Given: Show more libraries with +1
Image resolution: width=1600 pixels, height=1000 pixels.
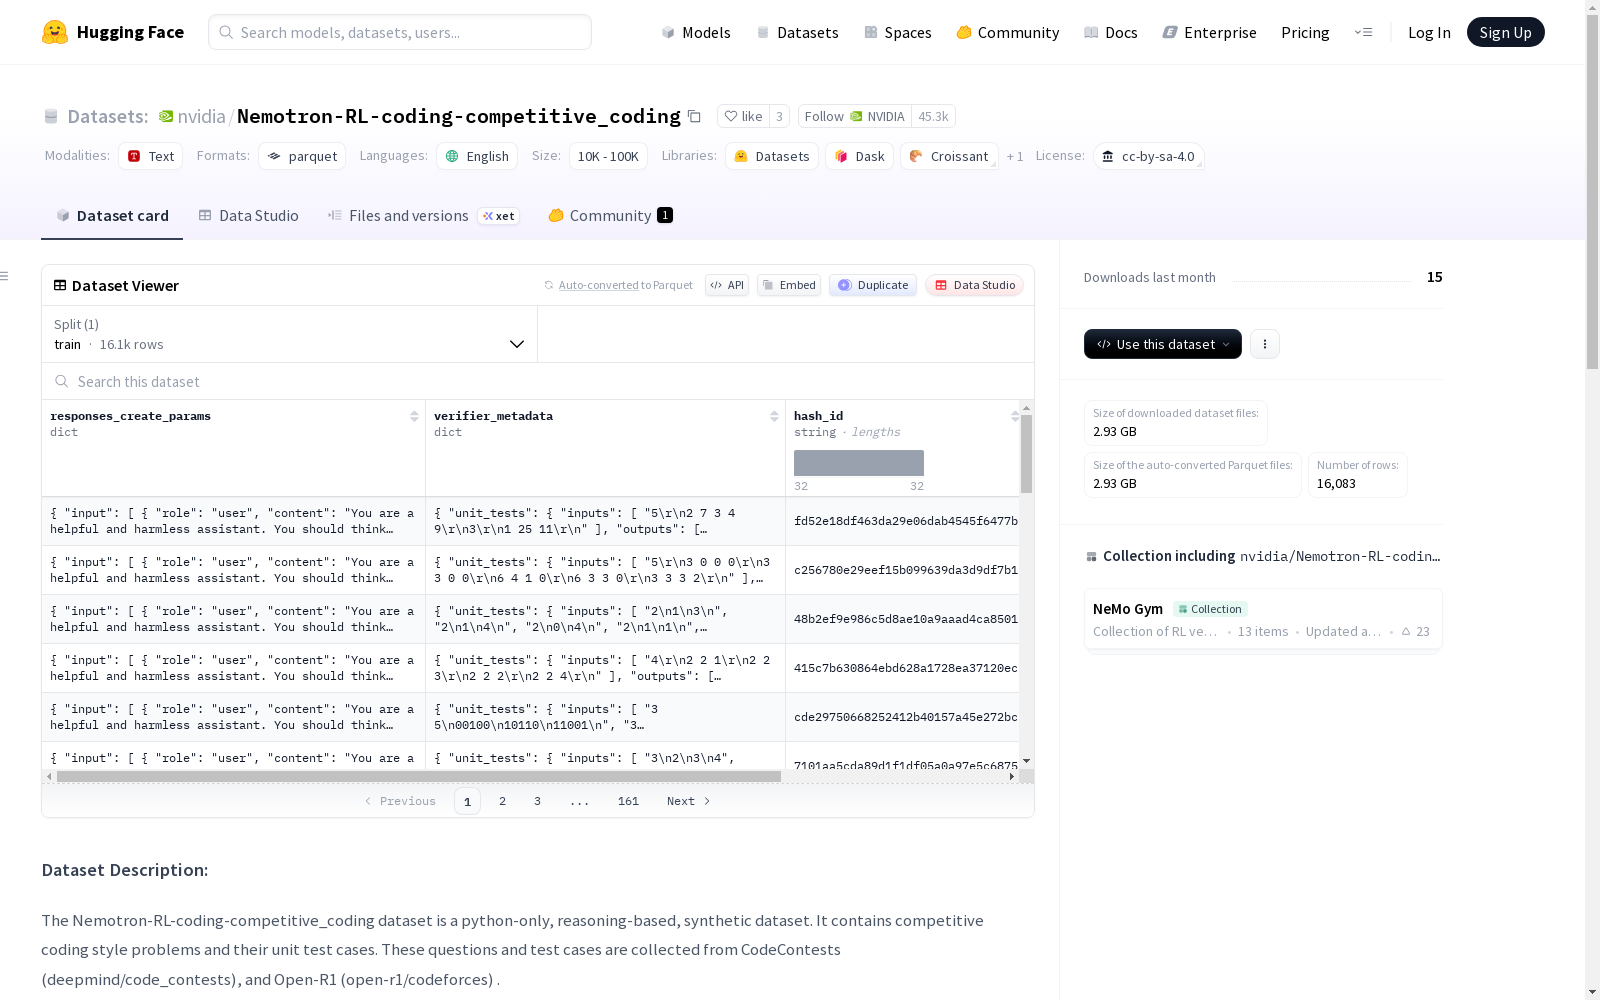Looking at the screenshot, I should 1015,156.
